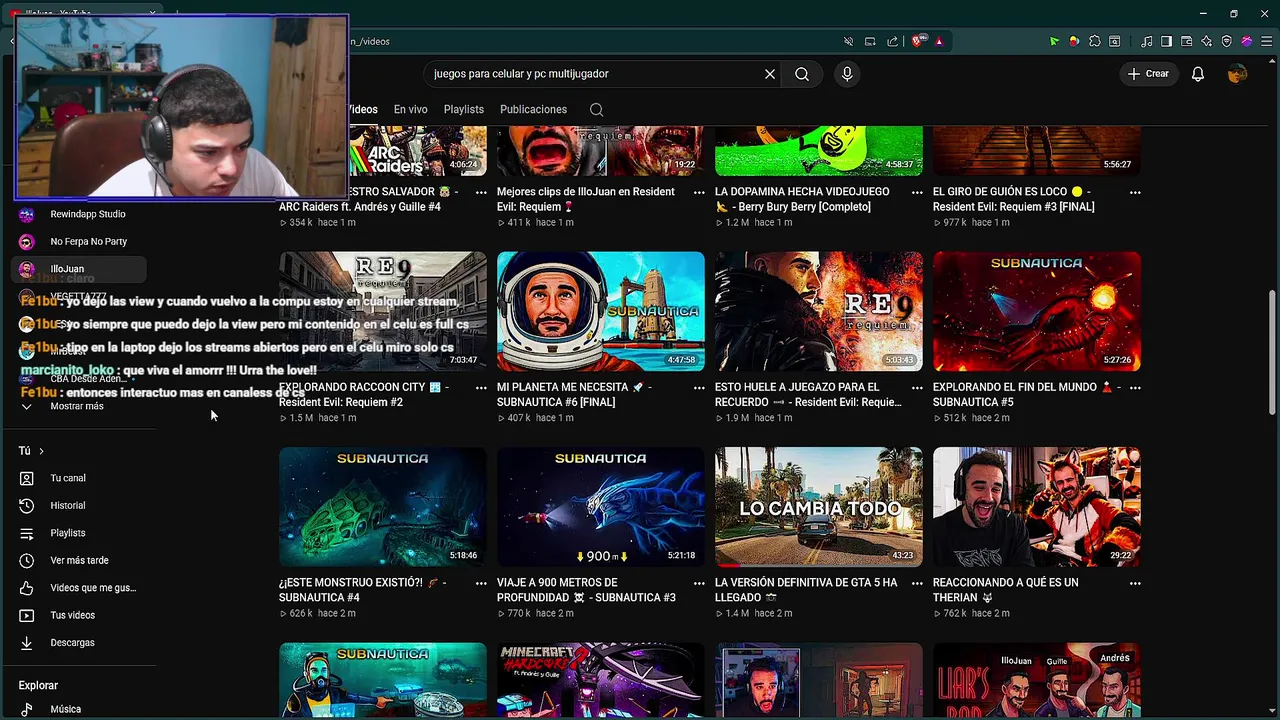The height and width of the screenshot is (720, 1280).
Task: Open options for LA DOPAMINA HECHA VIDEOJUEGO video
Action: coord(917,192)
